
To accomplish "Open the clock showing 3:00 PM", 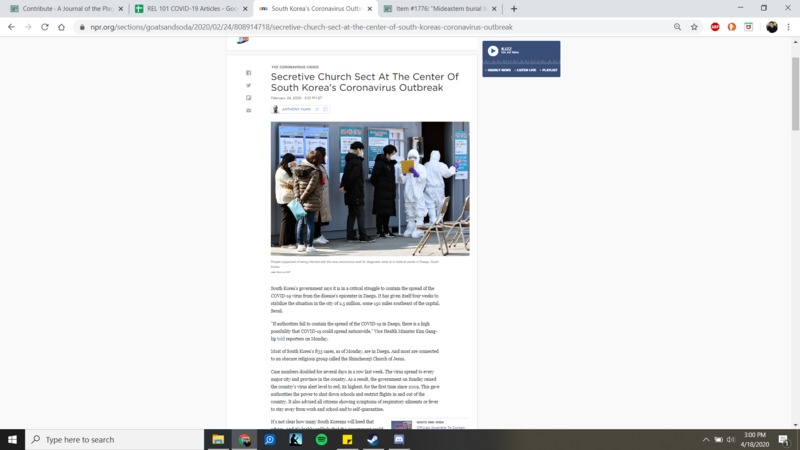I will (x=755, y=439).
